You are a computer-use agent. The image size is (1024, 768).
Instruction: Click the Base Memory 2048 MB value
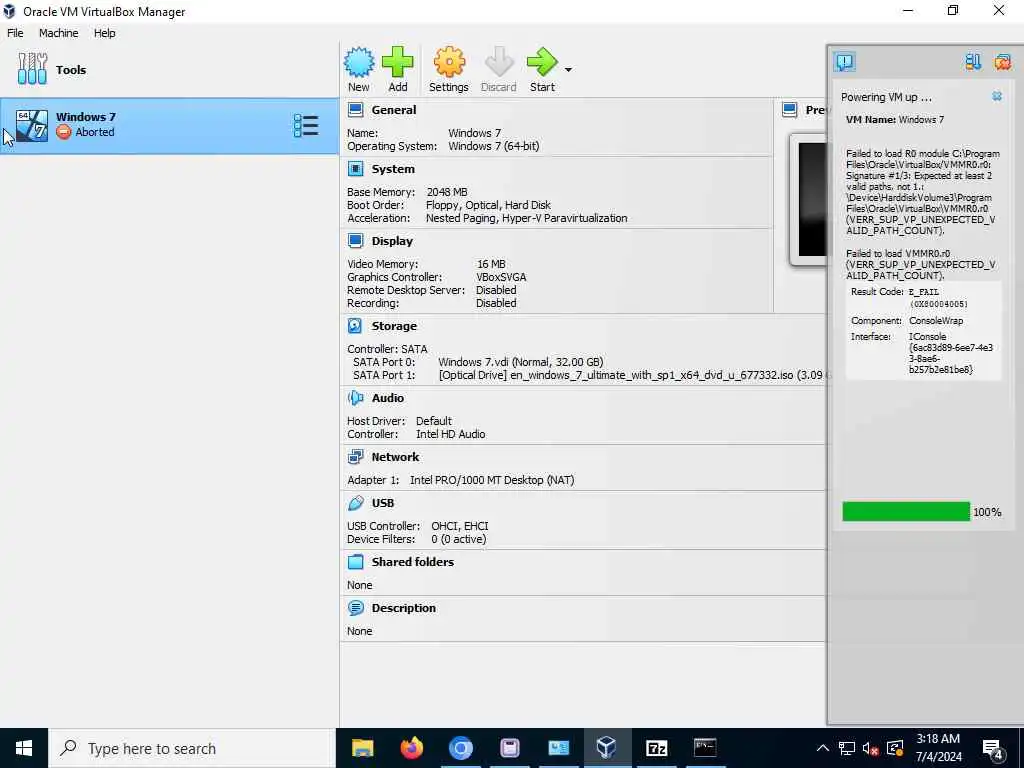447,192
